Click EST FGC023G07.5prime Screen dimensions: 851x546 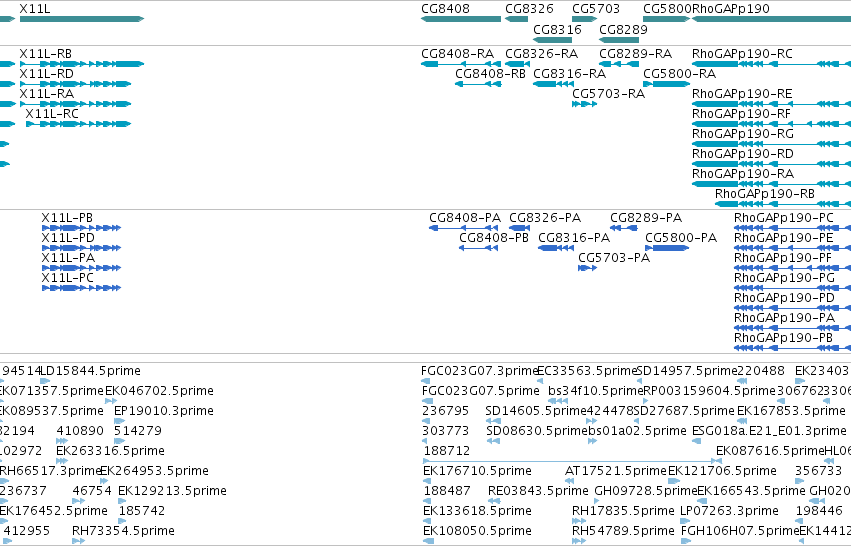pos(427,401)
